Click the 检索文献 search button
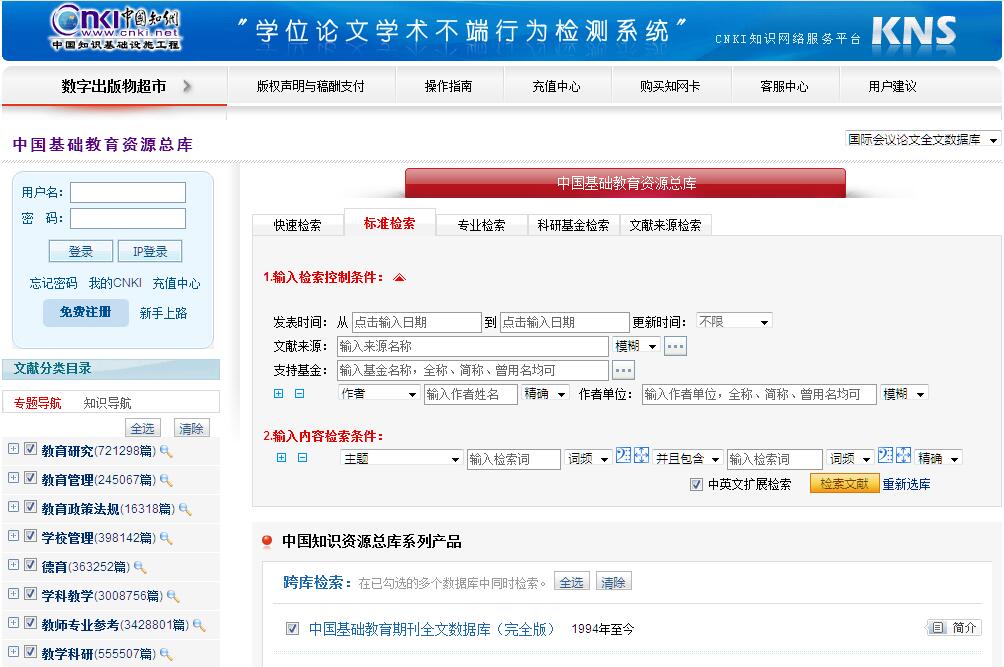 tap(844, 484)
